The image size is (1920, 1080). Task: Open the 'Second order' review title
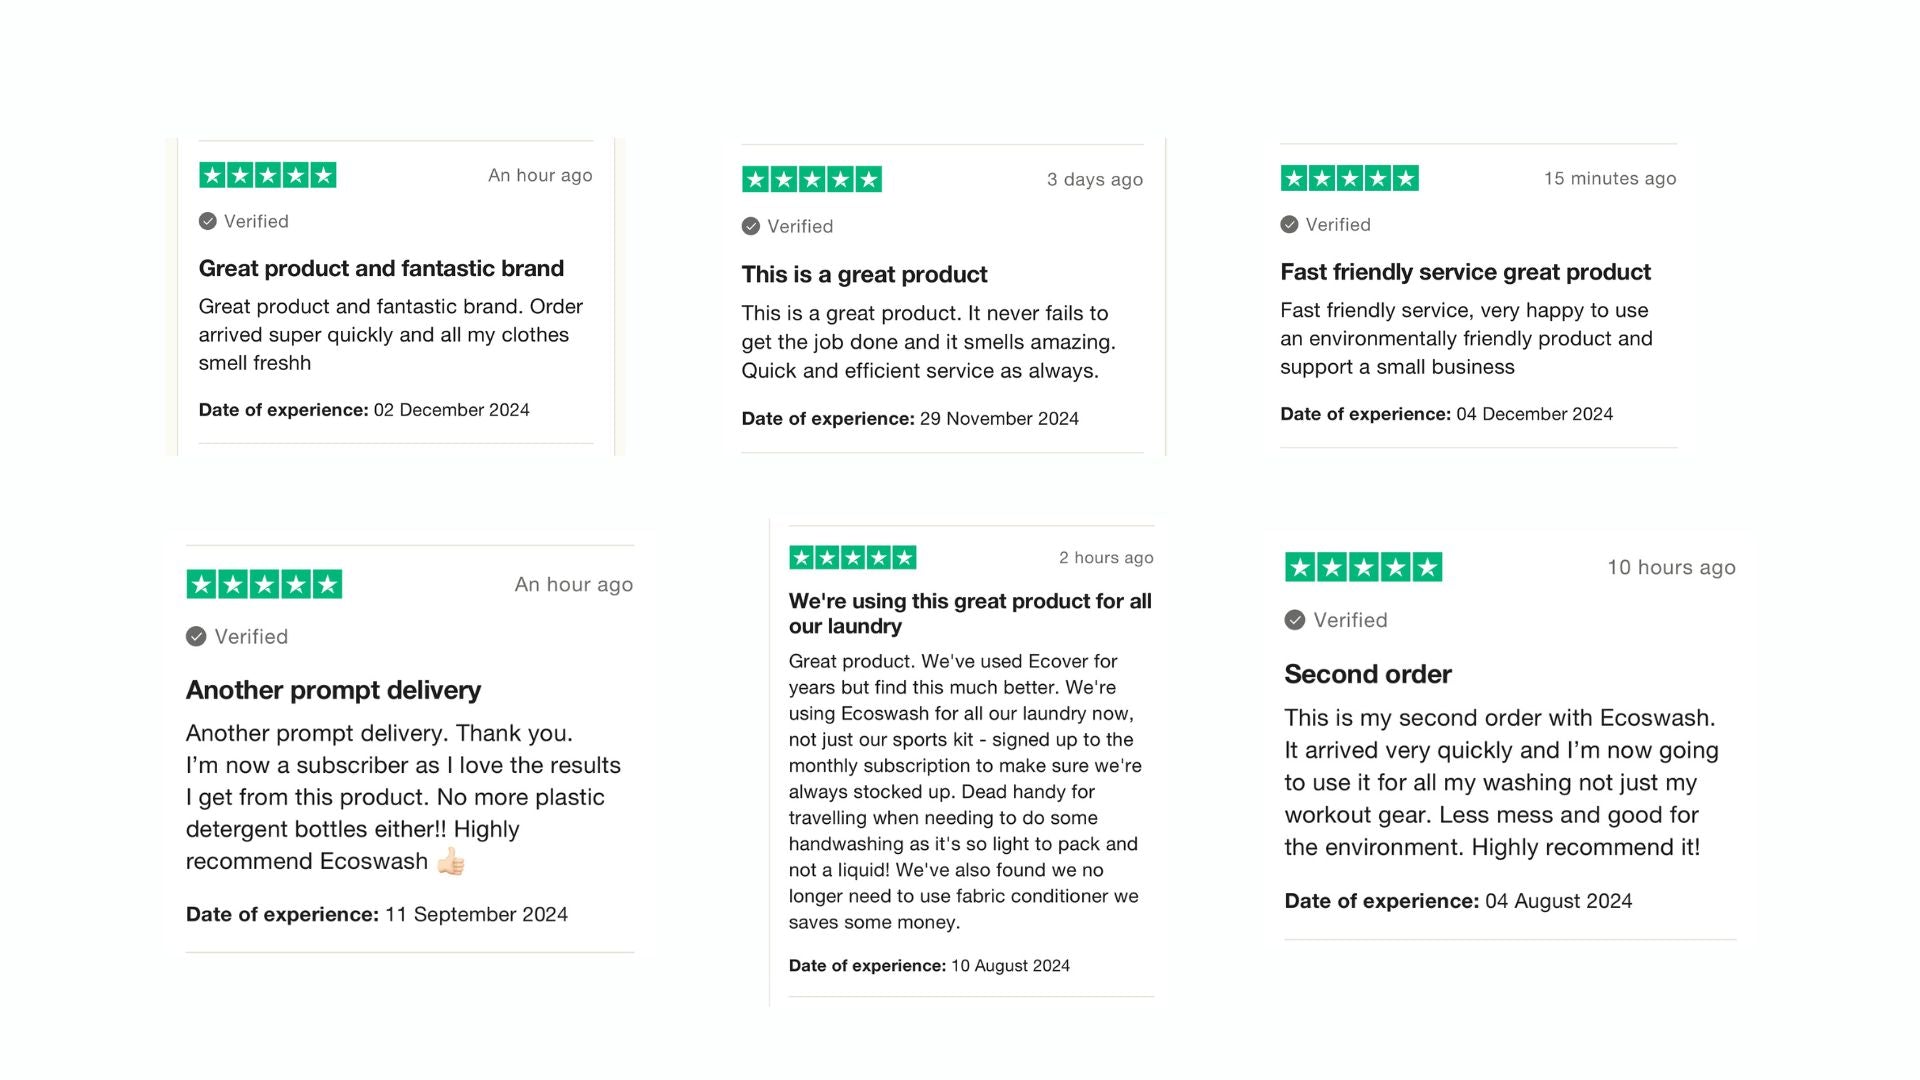click(x=1367, y=674)
